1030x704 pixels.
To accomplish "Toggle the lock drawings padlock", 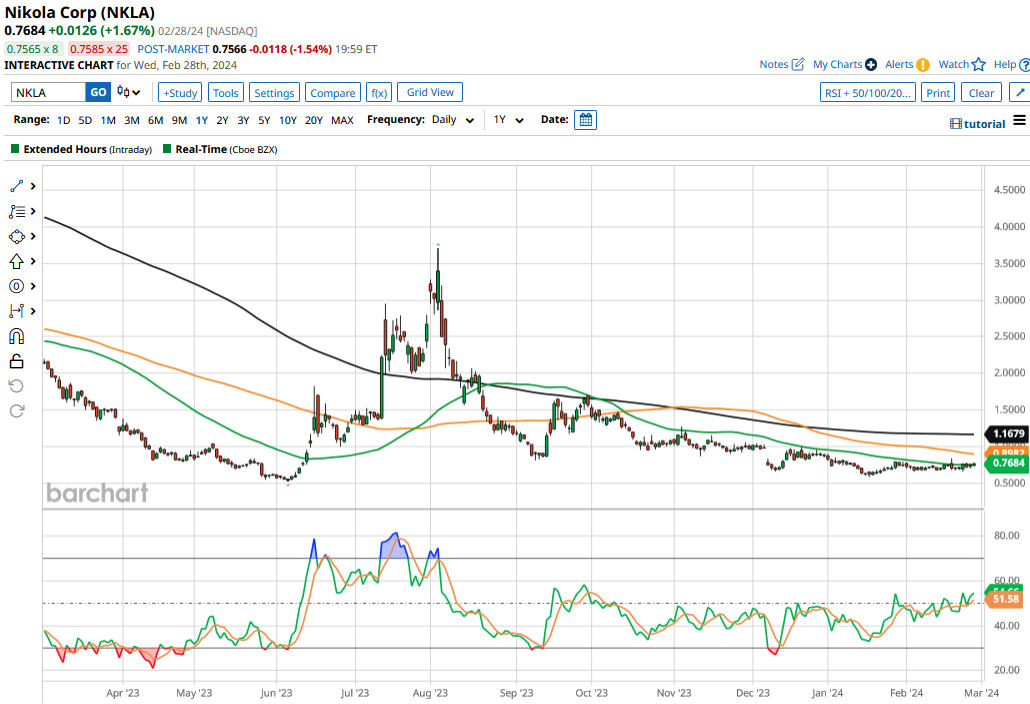I will pos(17,361).
